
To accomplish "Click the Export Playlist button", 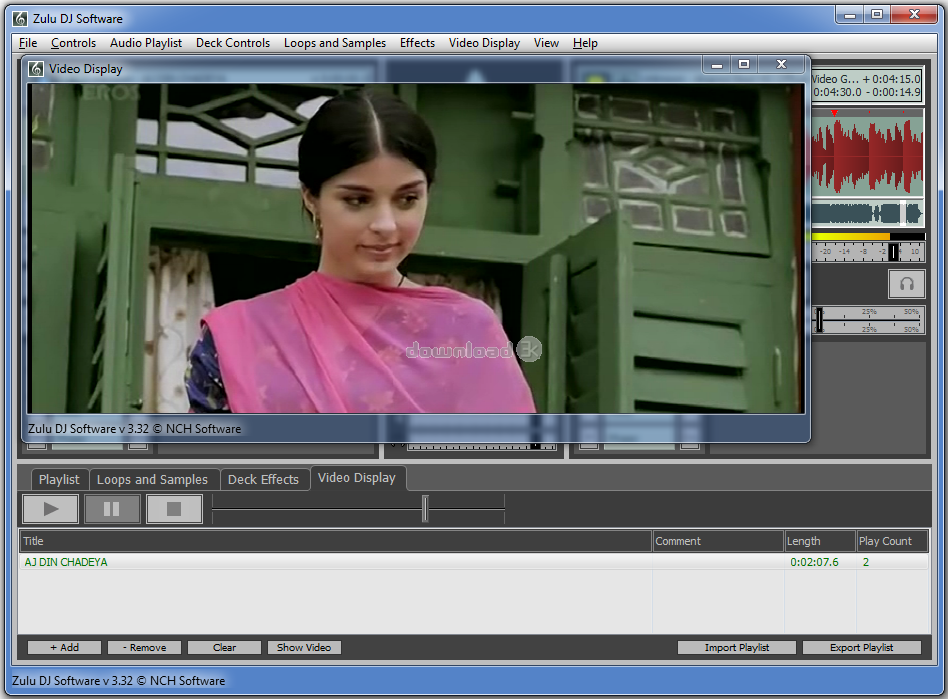I will tap(861, 648).
